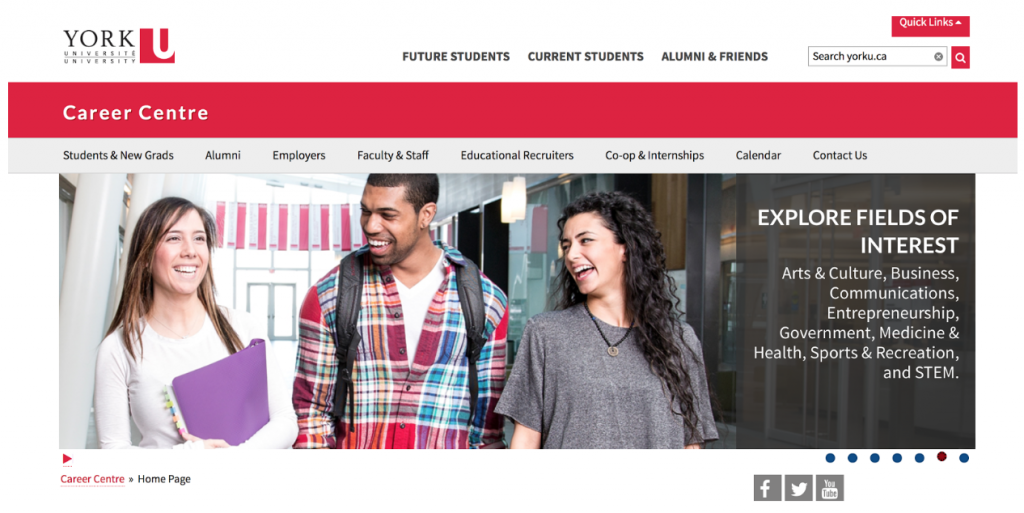The height and width of the screenshot is (513, 1024).
Task: Open the Employers menu item
Action: (298, 155)
